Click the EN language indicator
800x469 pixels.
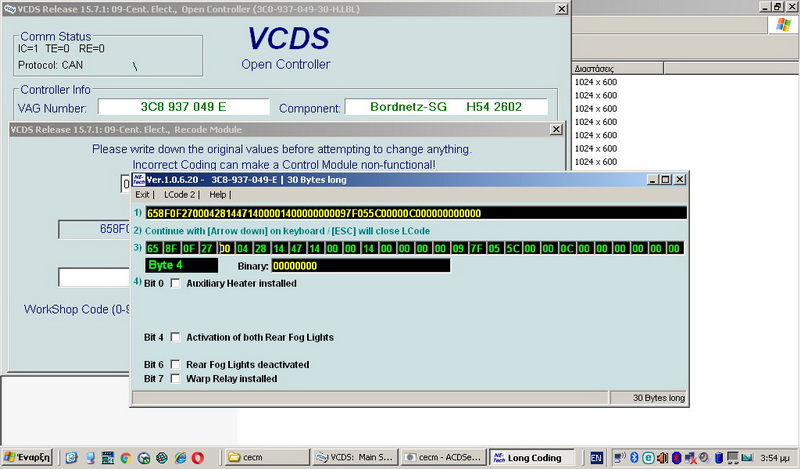(596, 458)
